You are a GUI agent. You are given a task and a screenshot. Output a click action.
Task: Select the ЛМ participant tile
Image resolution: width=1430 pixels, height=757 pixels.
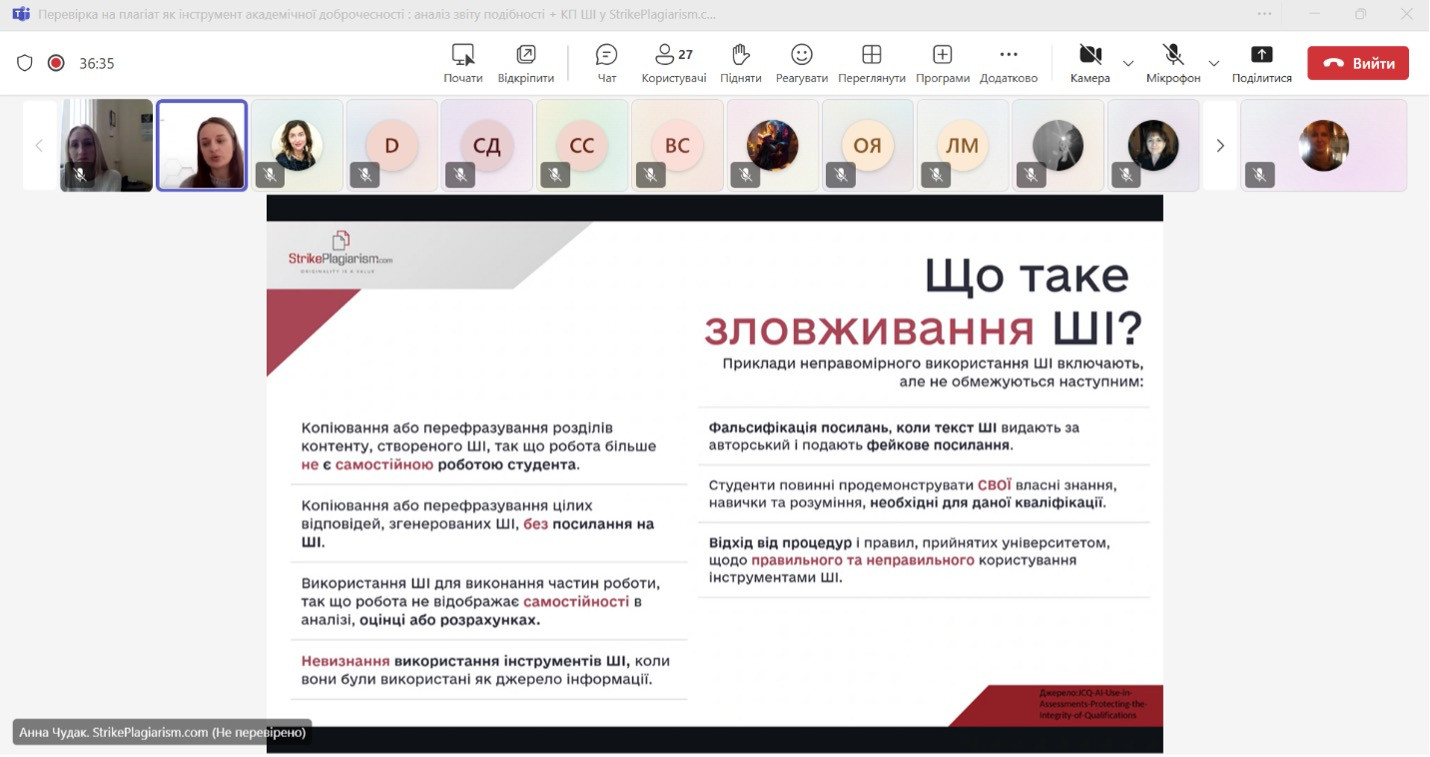pyautogui.click(x=963, y=145)
